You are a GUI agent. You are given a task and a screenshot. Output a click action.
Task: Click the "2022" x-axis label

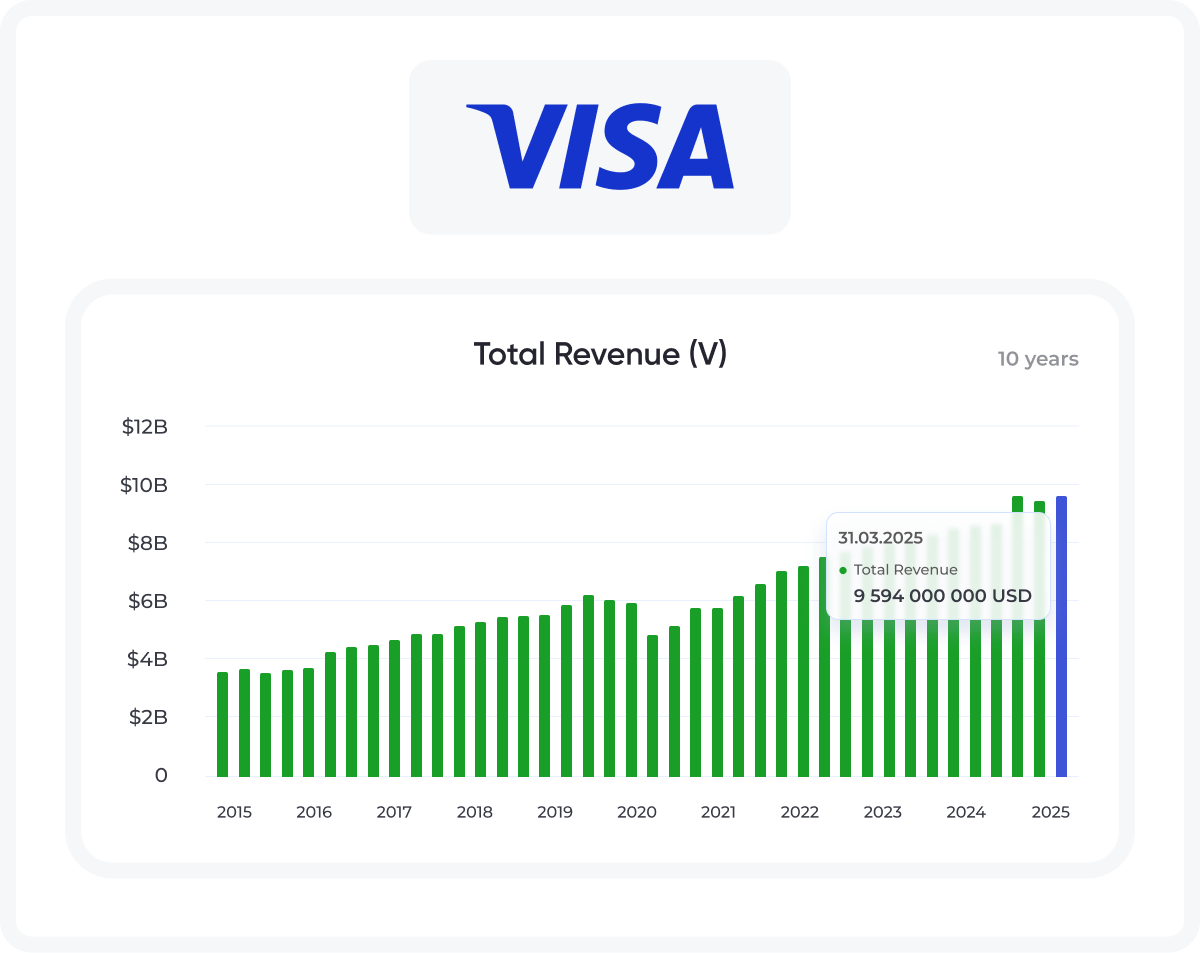pos(800,812)
